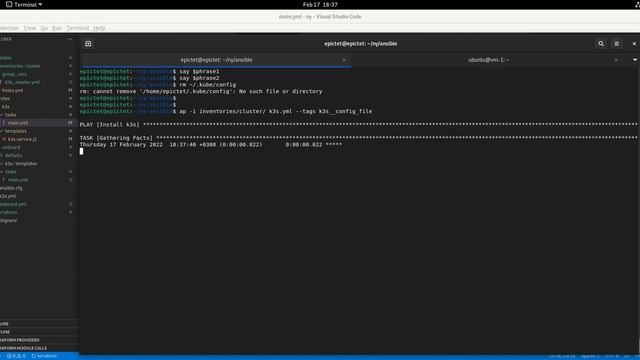Open the Run menu in VS Code

click(57, 28)
